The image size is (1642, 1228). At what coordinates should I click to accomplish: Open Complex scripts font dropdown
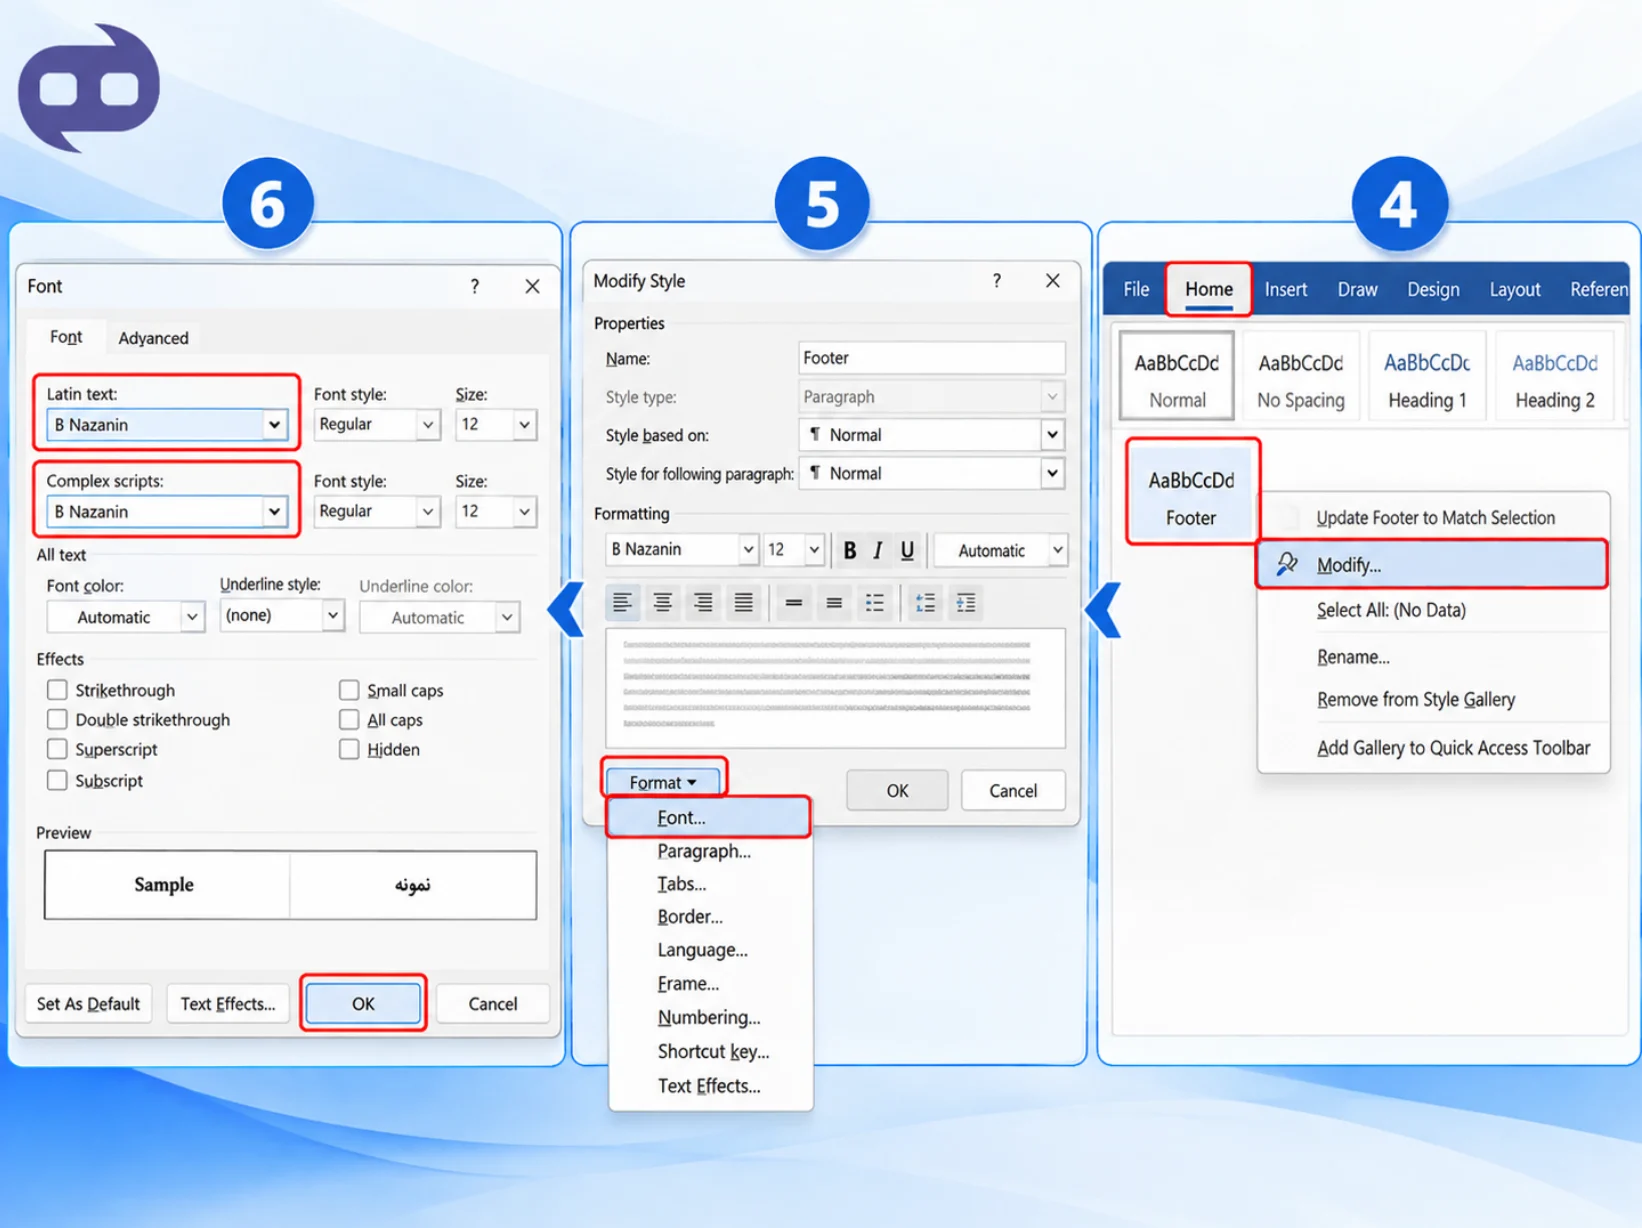[x=274, y=512]
